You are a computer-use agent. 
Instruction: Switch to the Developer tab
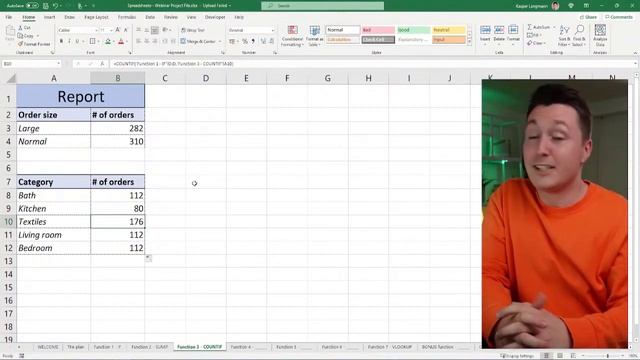pos(215,17)
